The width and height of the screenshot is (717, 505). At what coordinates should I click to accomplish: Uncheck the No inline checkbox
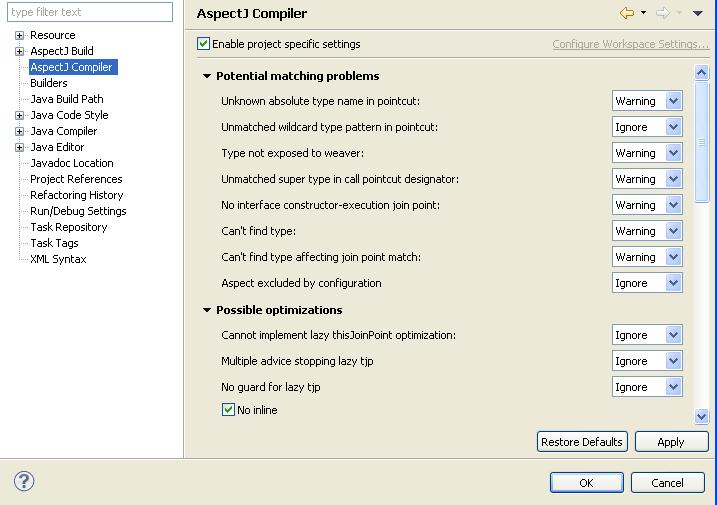[228, 410]
